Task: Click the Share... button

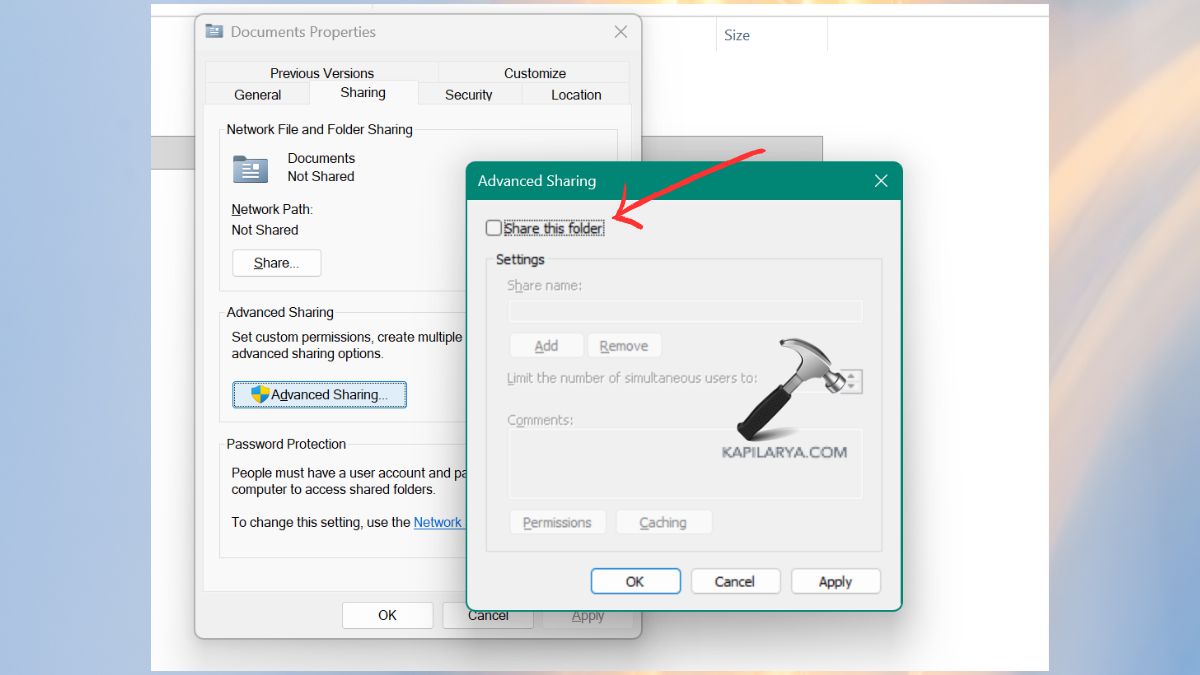Action: (276, 262)
